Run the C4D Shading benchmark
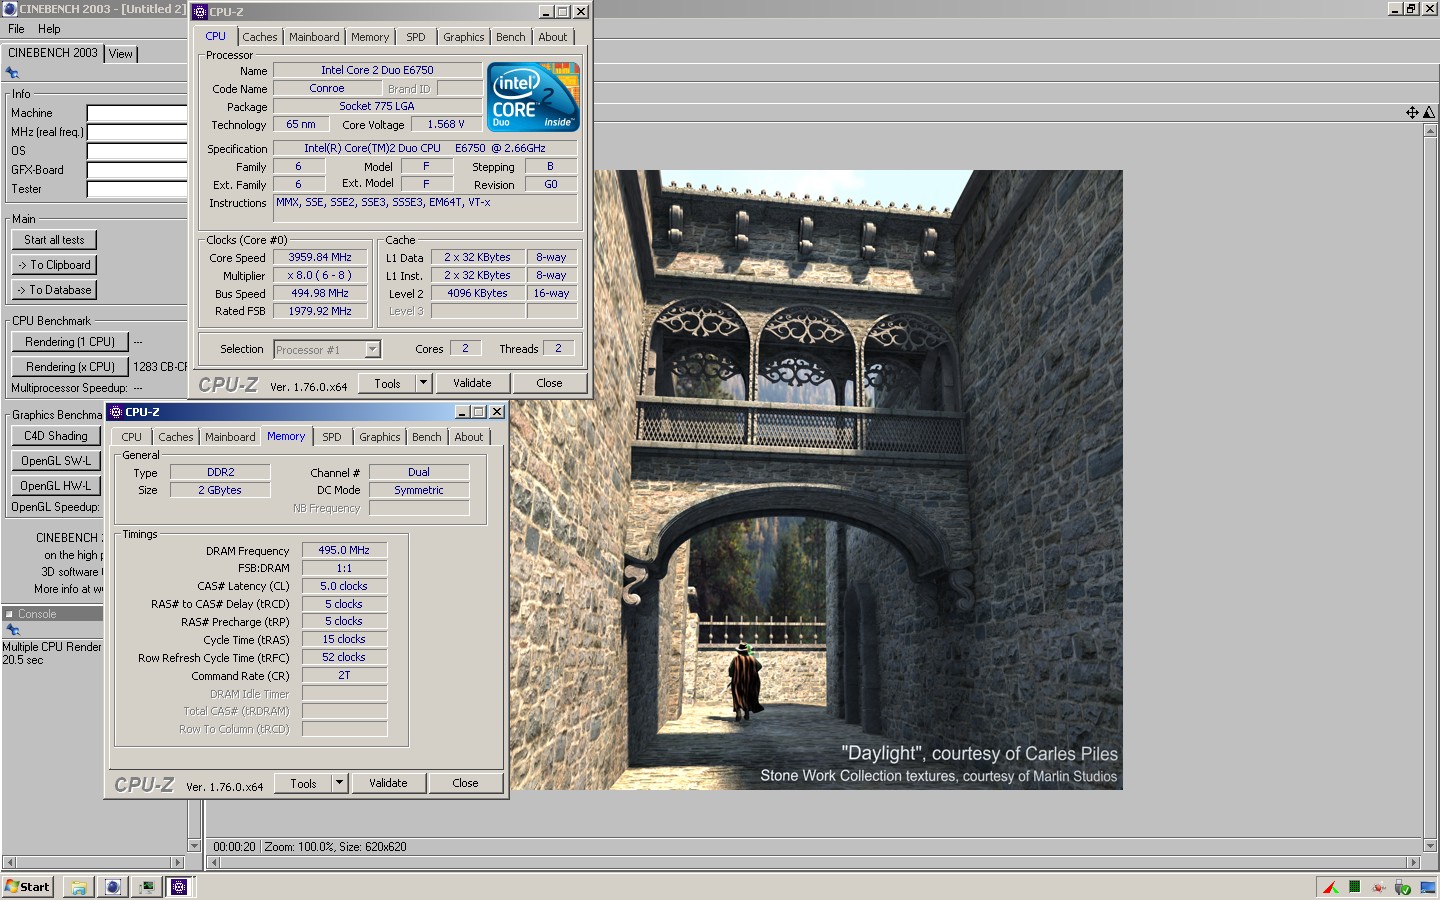 click(56, 436)
